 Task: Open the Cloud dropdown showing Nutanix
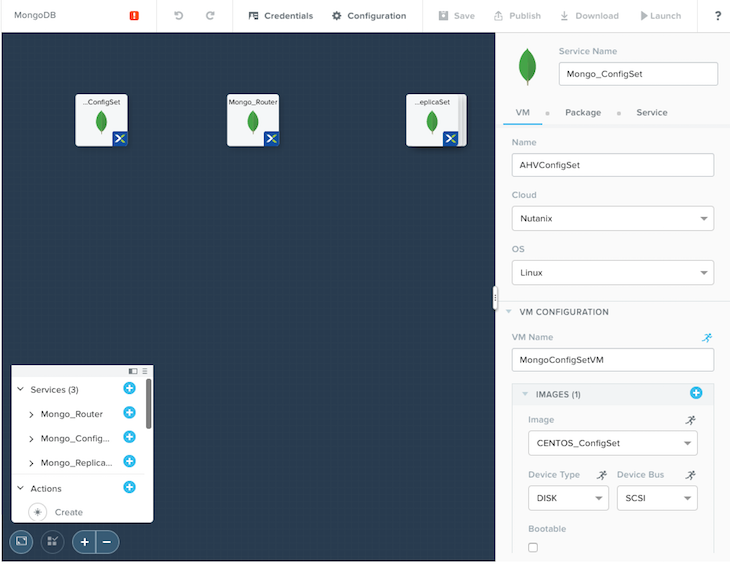pos(613,218)
